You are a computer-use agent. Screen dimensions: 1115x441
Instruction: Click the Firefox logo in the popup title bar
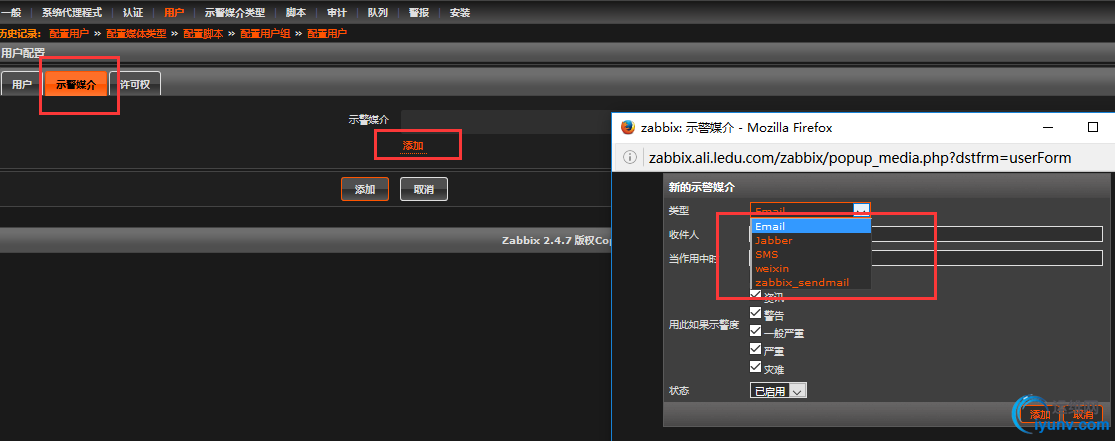627,127
